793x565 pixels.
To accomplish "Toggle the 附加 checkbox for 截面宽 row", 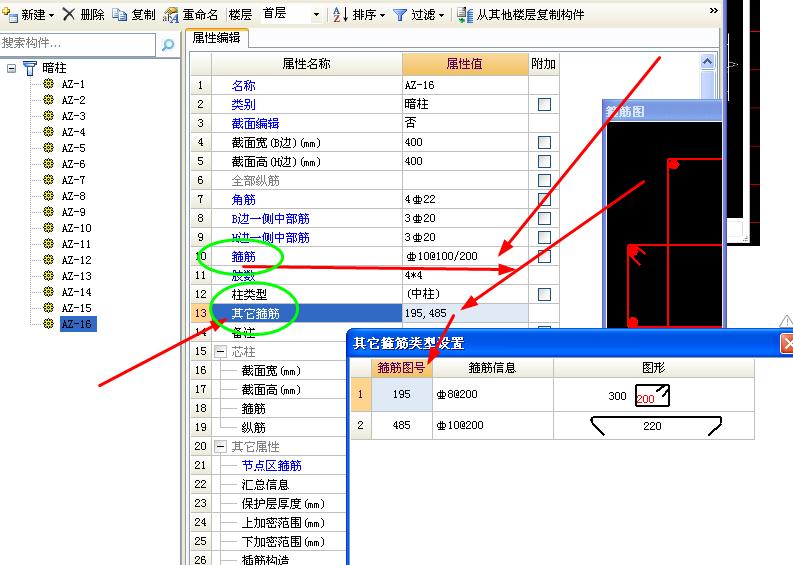I will click(544, 143).
